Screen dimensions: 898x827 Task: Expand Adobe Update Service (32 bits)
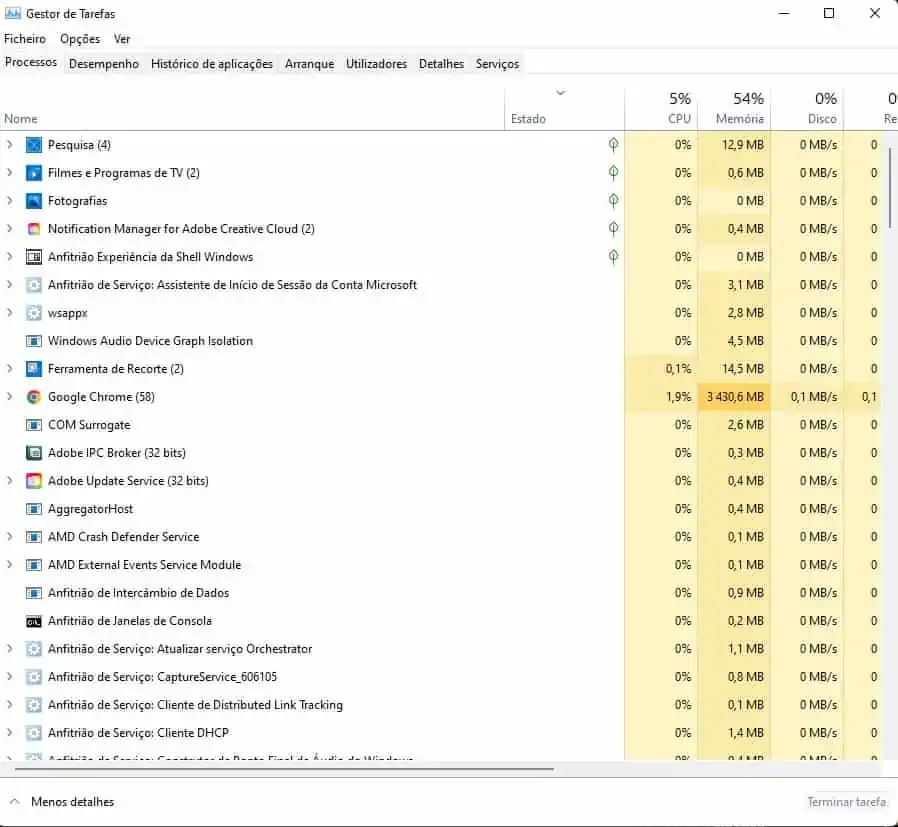pos(9,481)
